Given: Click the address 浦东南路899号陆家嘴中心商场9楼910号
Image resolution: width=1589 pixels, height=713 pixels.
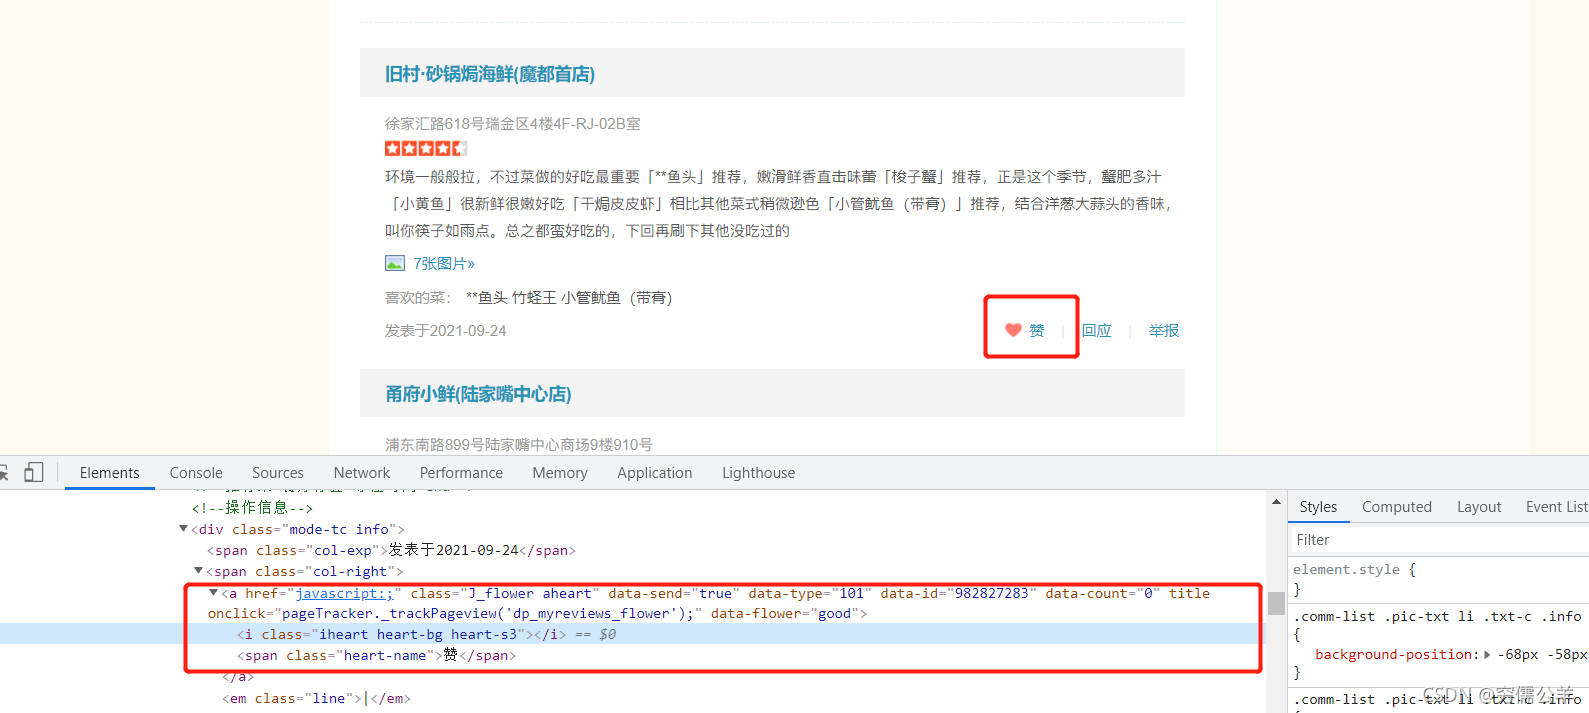Looking at the screenshot, I should tap(519, 444).
